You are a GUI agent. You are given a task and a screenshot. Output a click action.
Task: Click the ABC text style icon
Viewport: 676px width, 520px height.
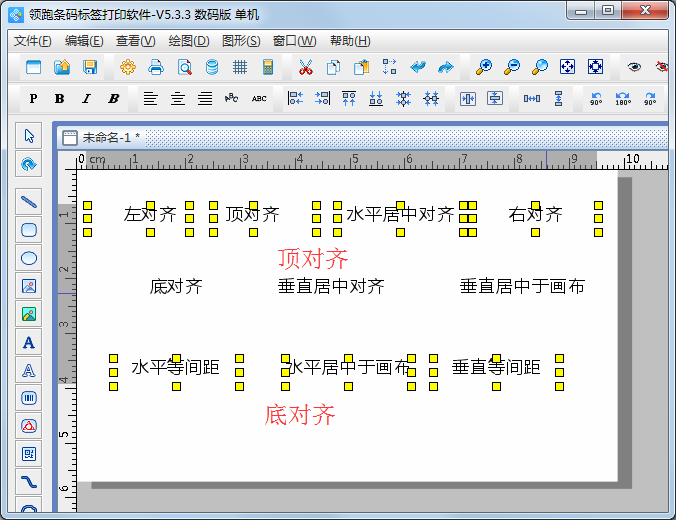[259, 99]
